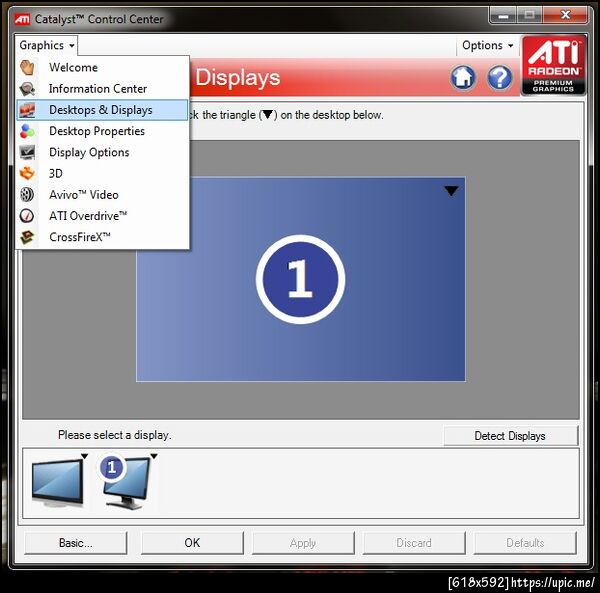Image resolution: width=600 pixels, height=593 pixels.
Task: Click the black triangle on desktop 1
Action: click(451, 191)
